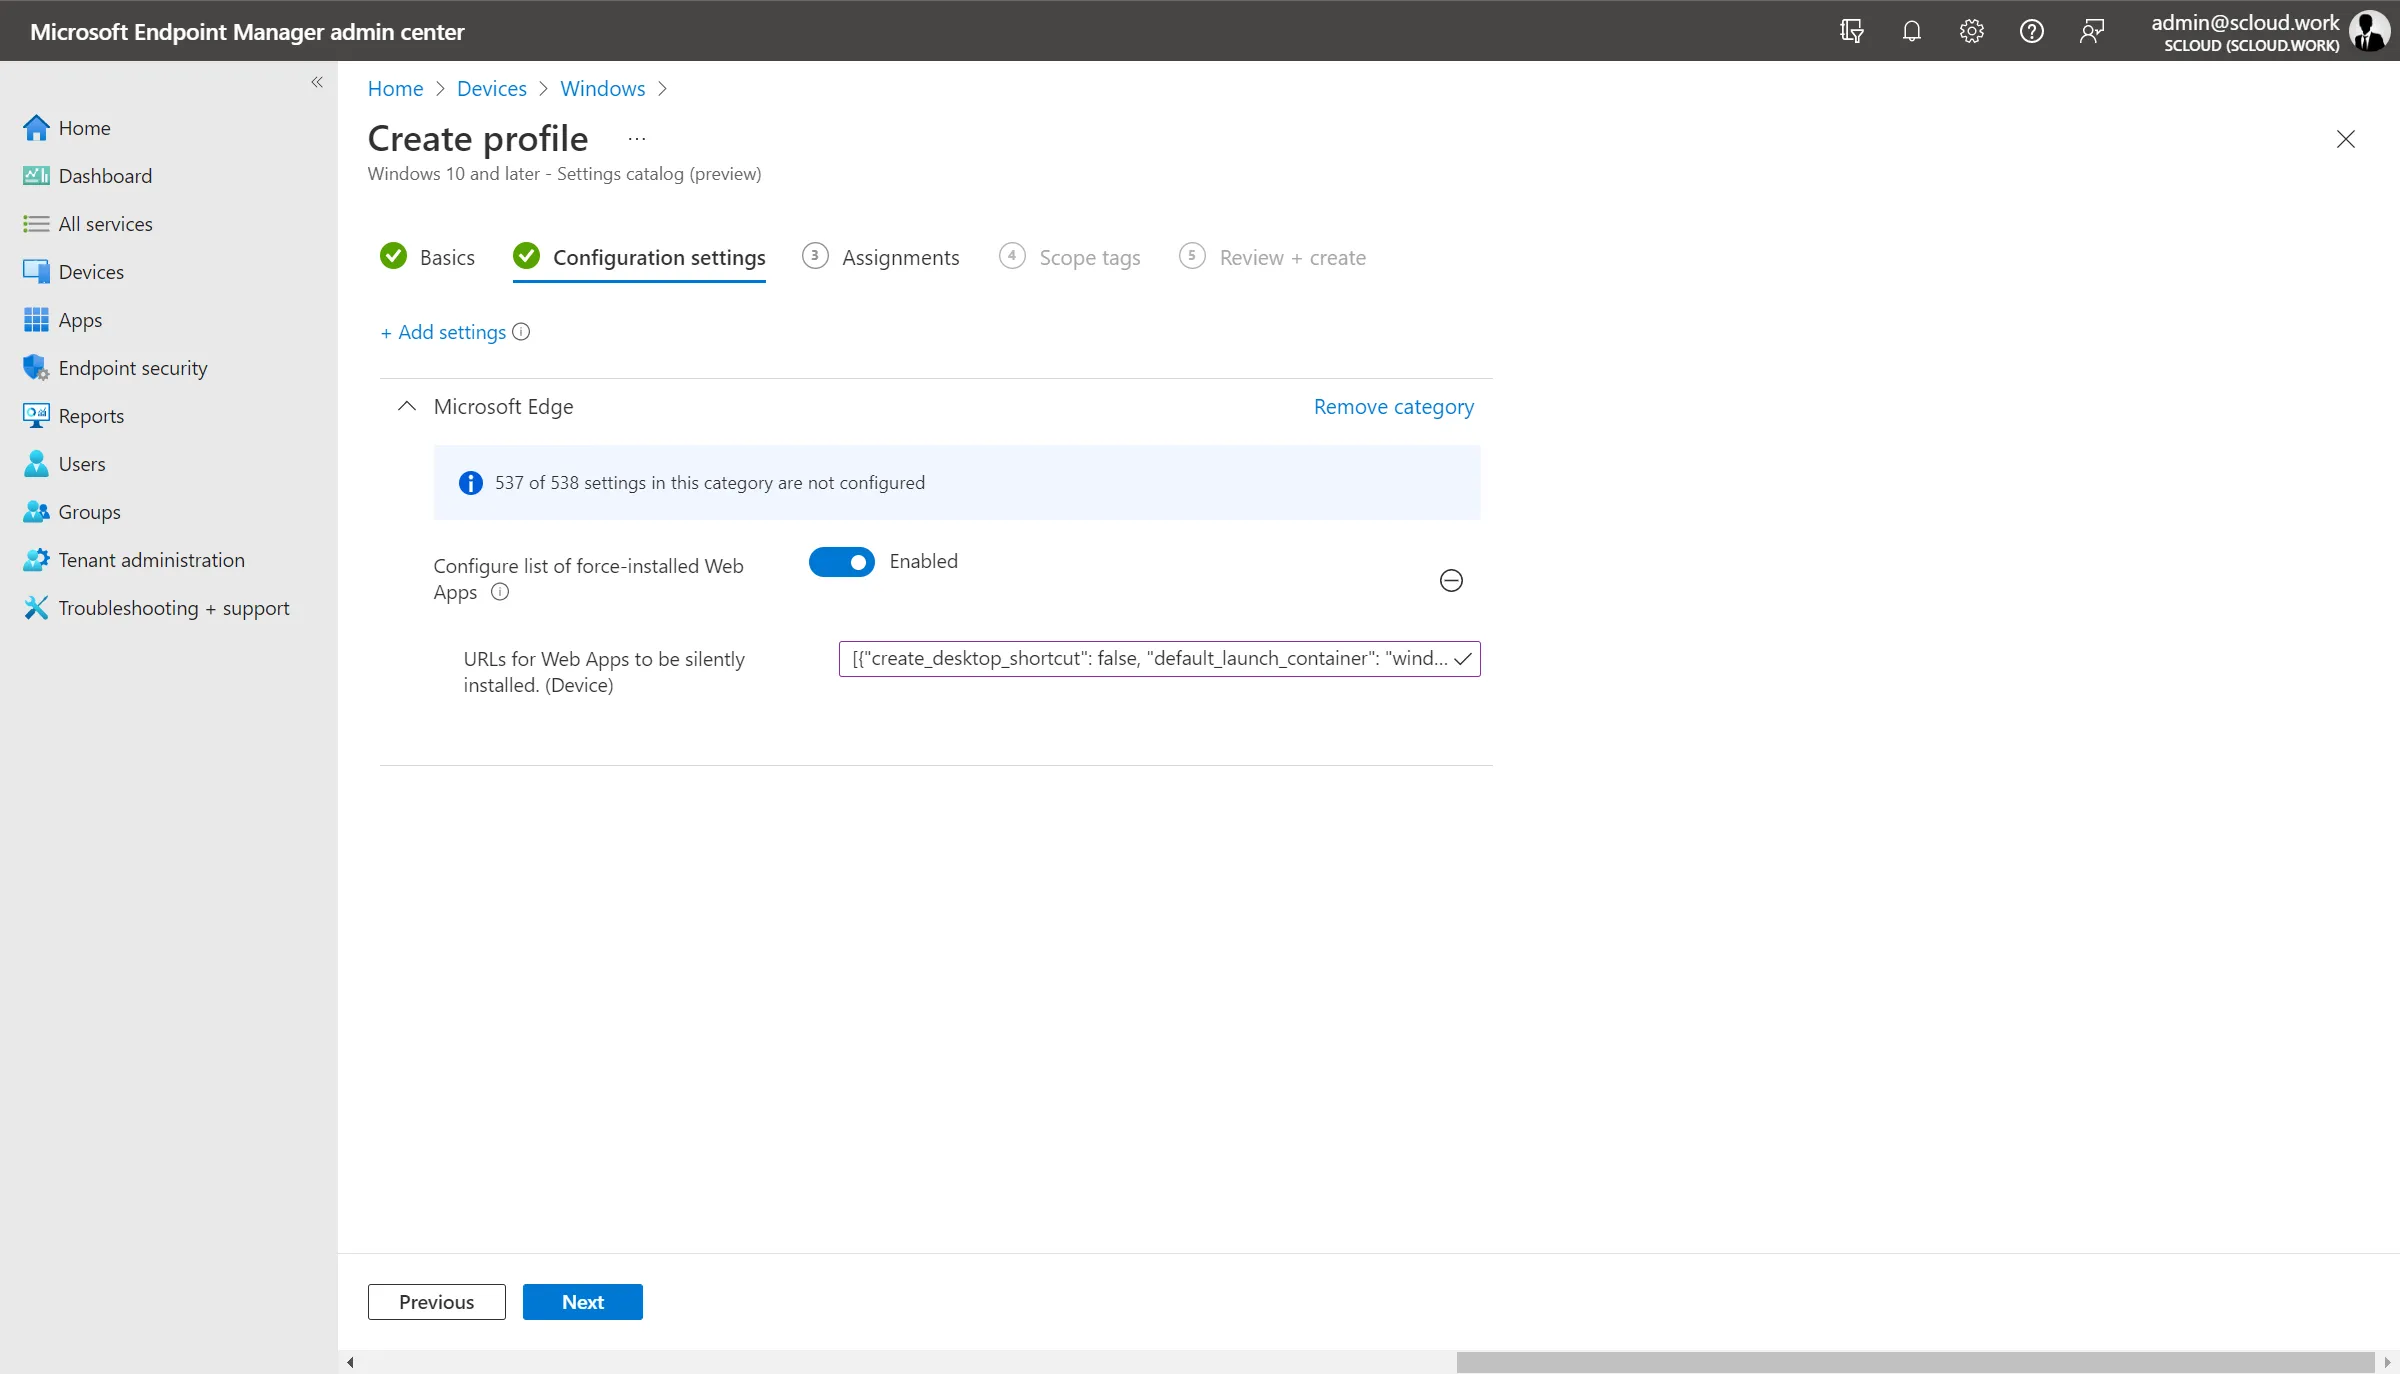
Task: Click the Tenant administration icon
Action: 36,560
